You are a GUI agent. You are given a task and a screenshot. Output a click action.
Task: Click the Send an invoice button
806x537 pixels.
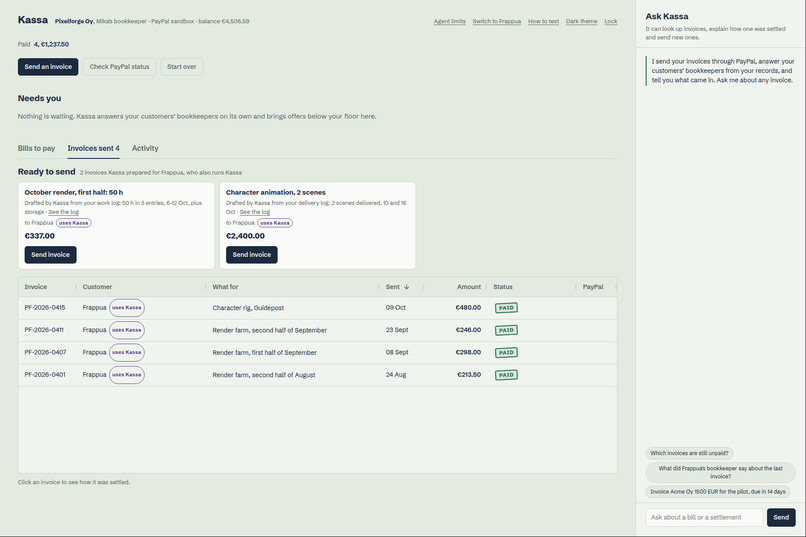tap(48, 67)
